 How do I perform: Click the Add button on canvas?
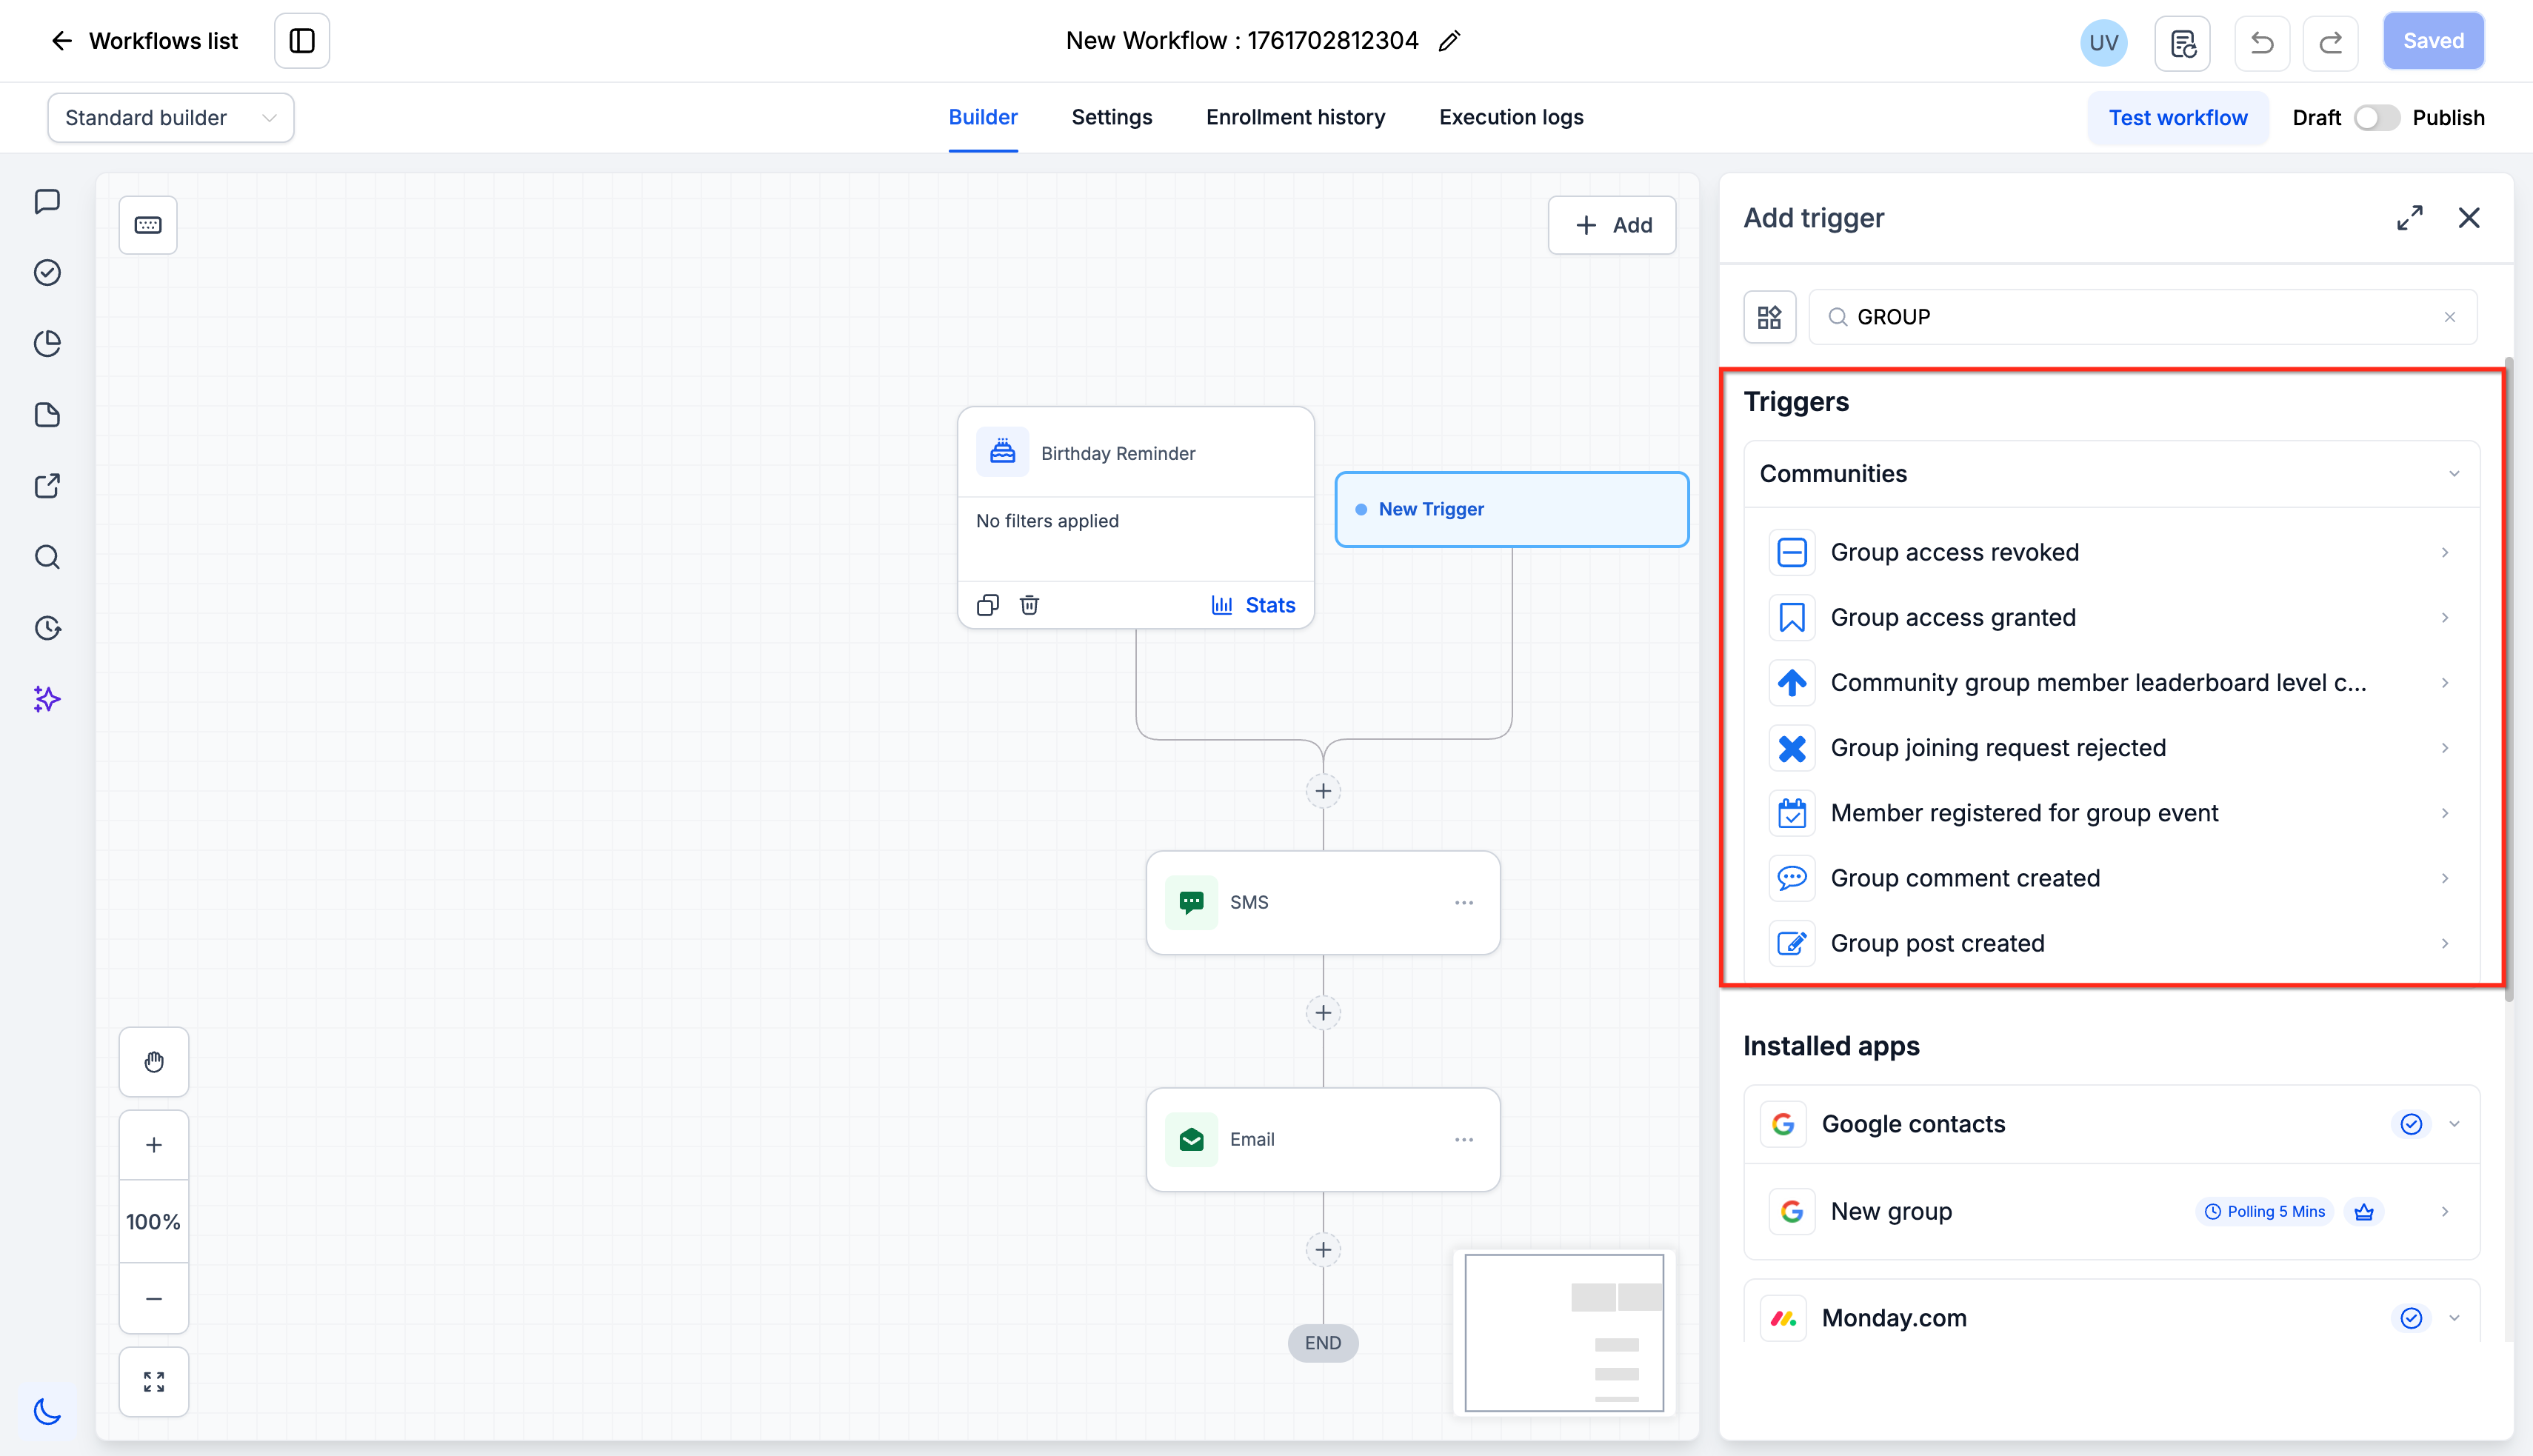1612,225
